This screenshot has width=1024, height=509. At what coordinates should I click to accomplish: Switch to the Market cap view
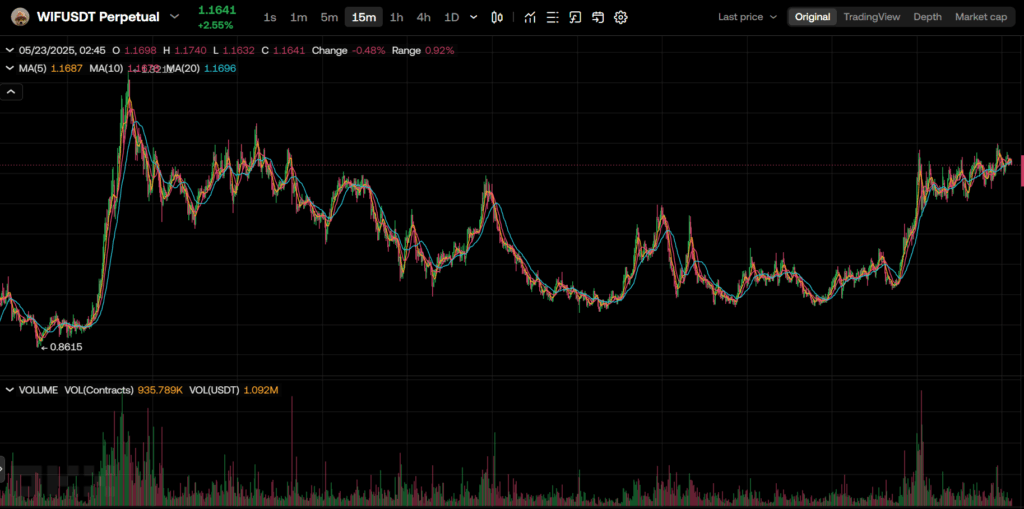pos(981,17)
